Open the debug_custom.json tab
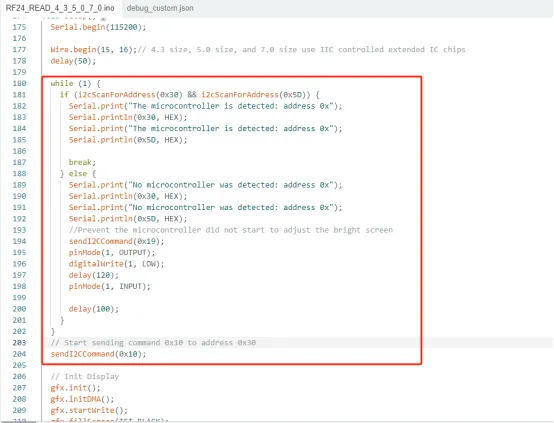Screen dimensions: 554x423 pos(160,8)
